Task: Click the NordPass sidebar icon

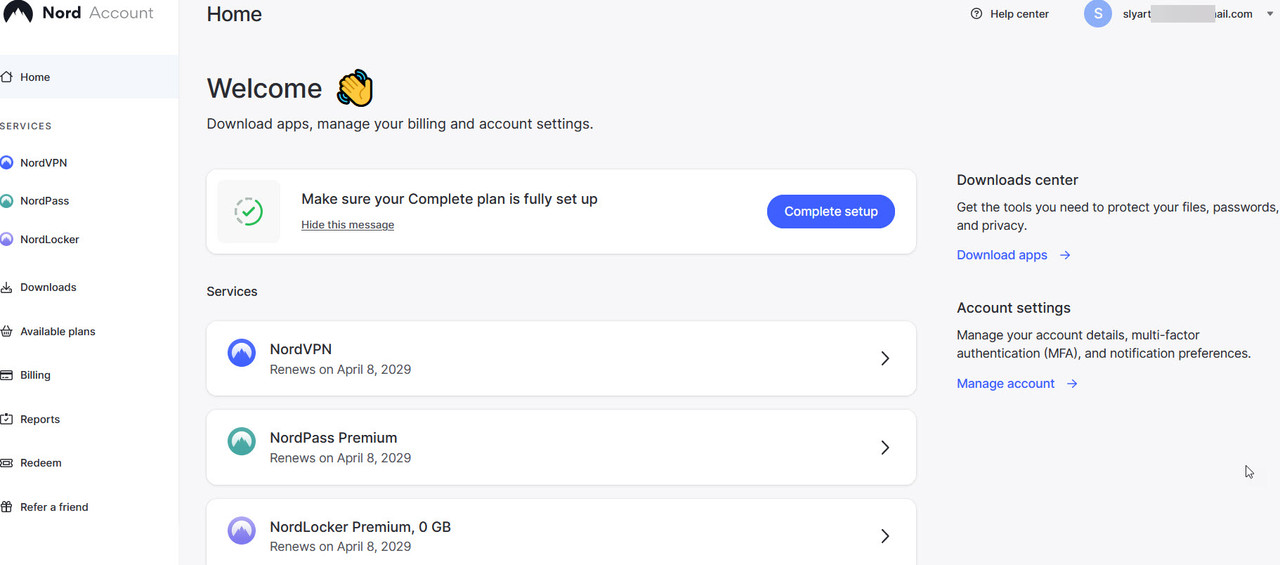Action: tap(6, 201)
